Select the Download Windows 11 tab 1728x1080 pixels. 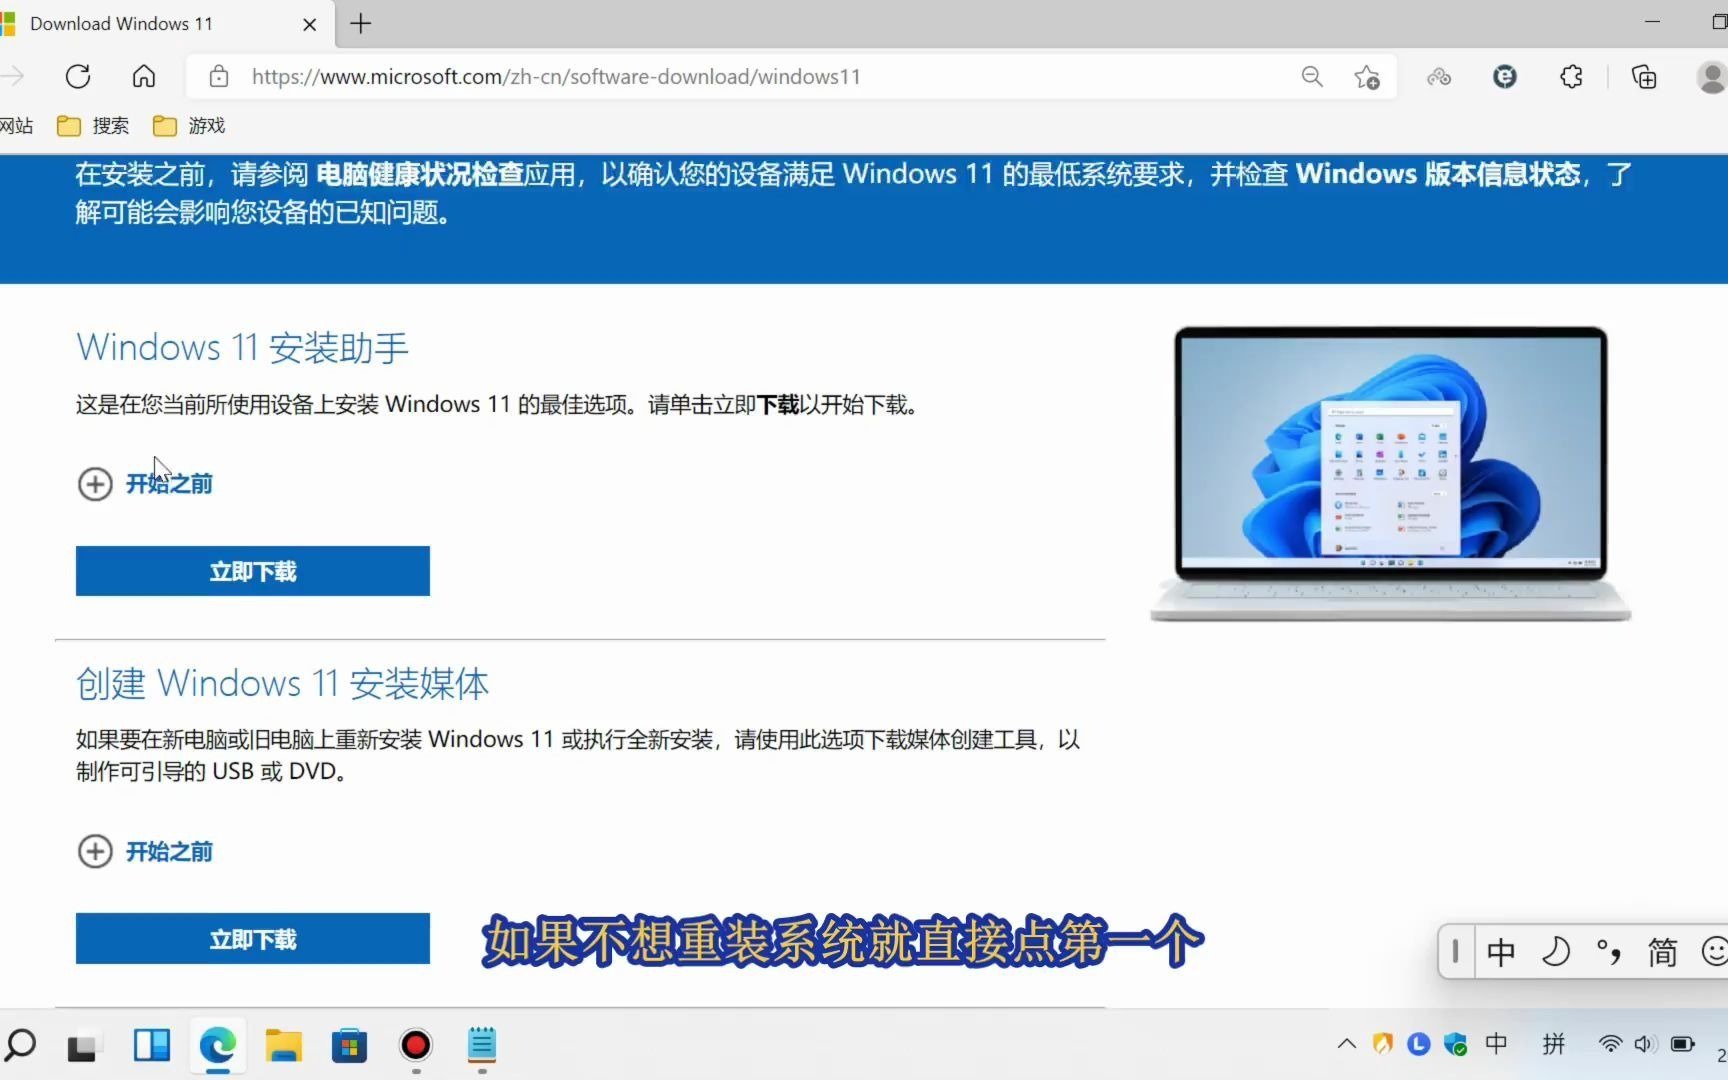point(150,23)
